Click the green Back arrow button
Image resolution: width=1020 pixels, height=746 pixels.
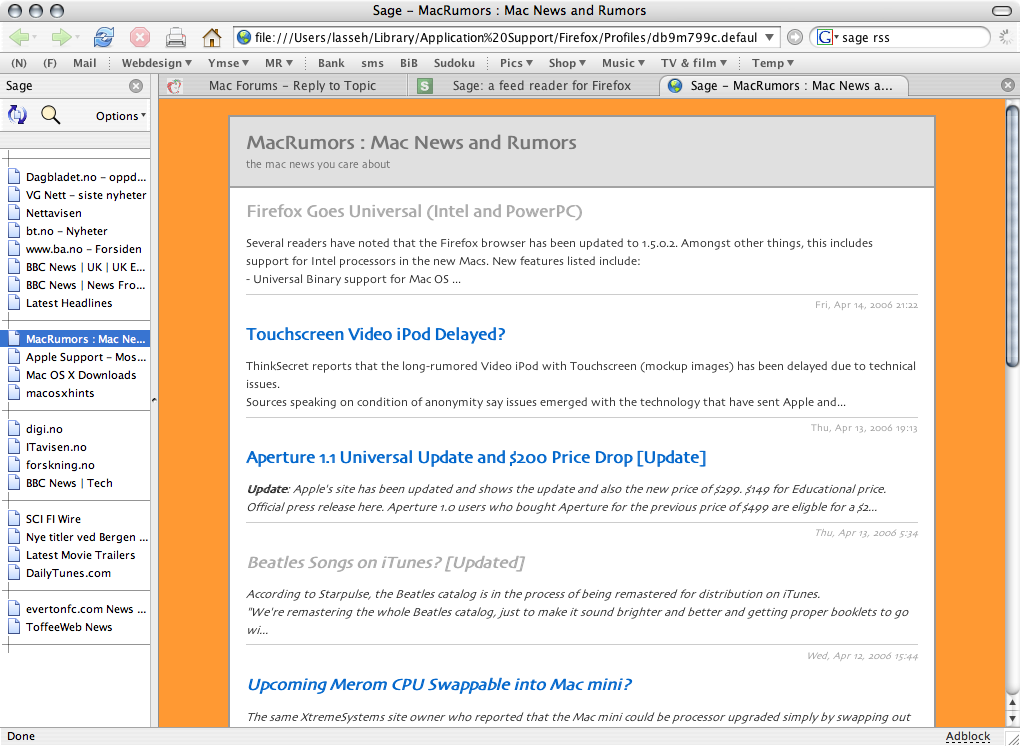19,37
